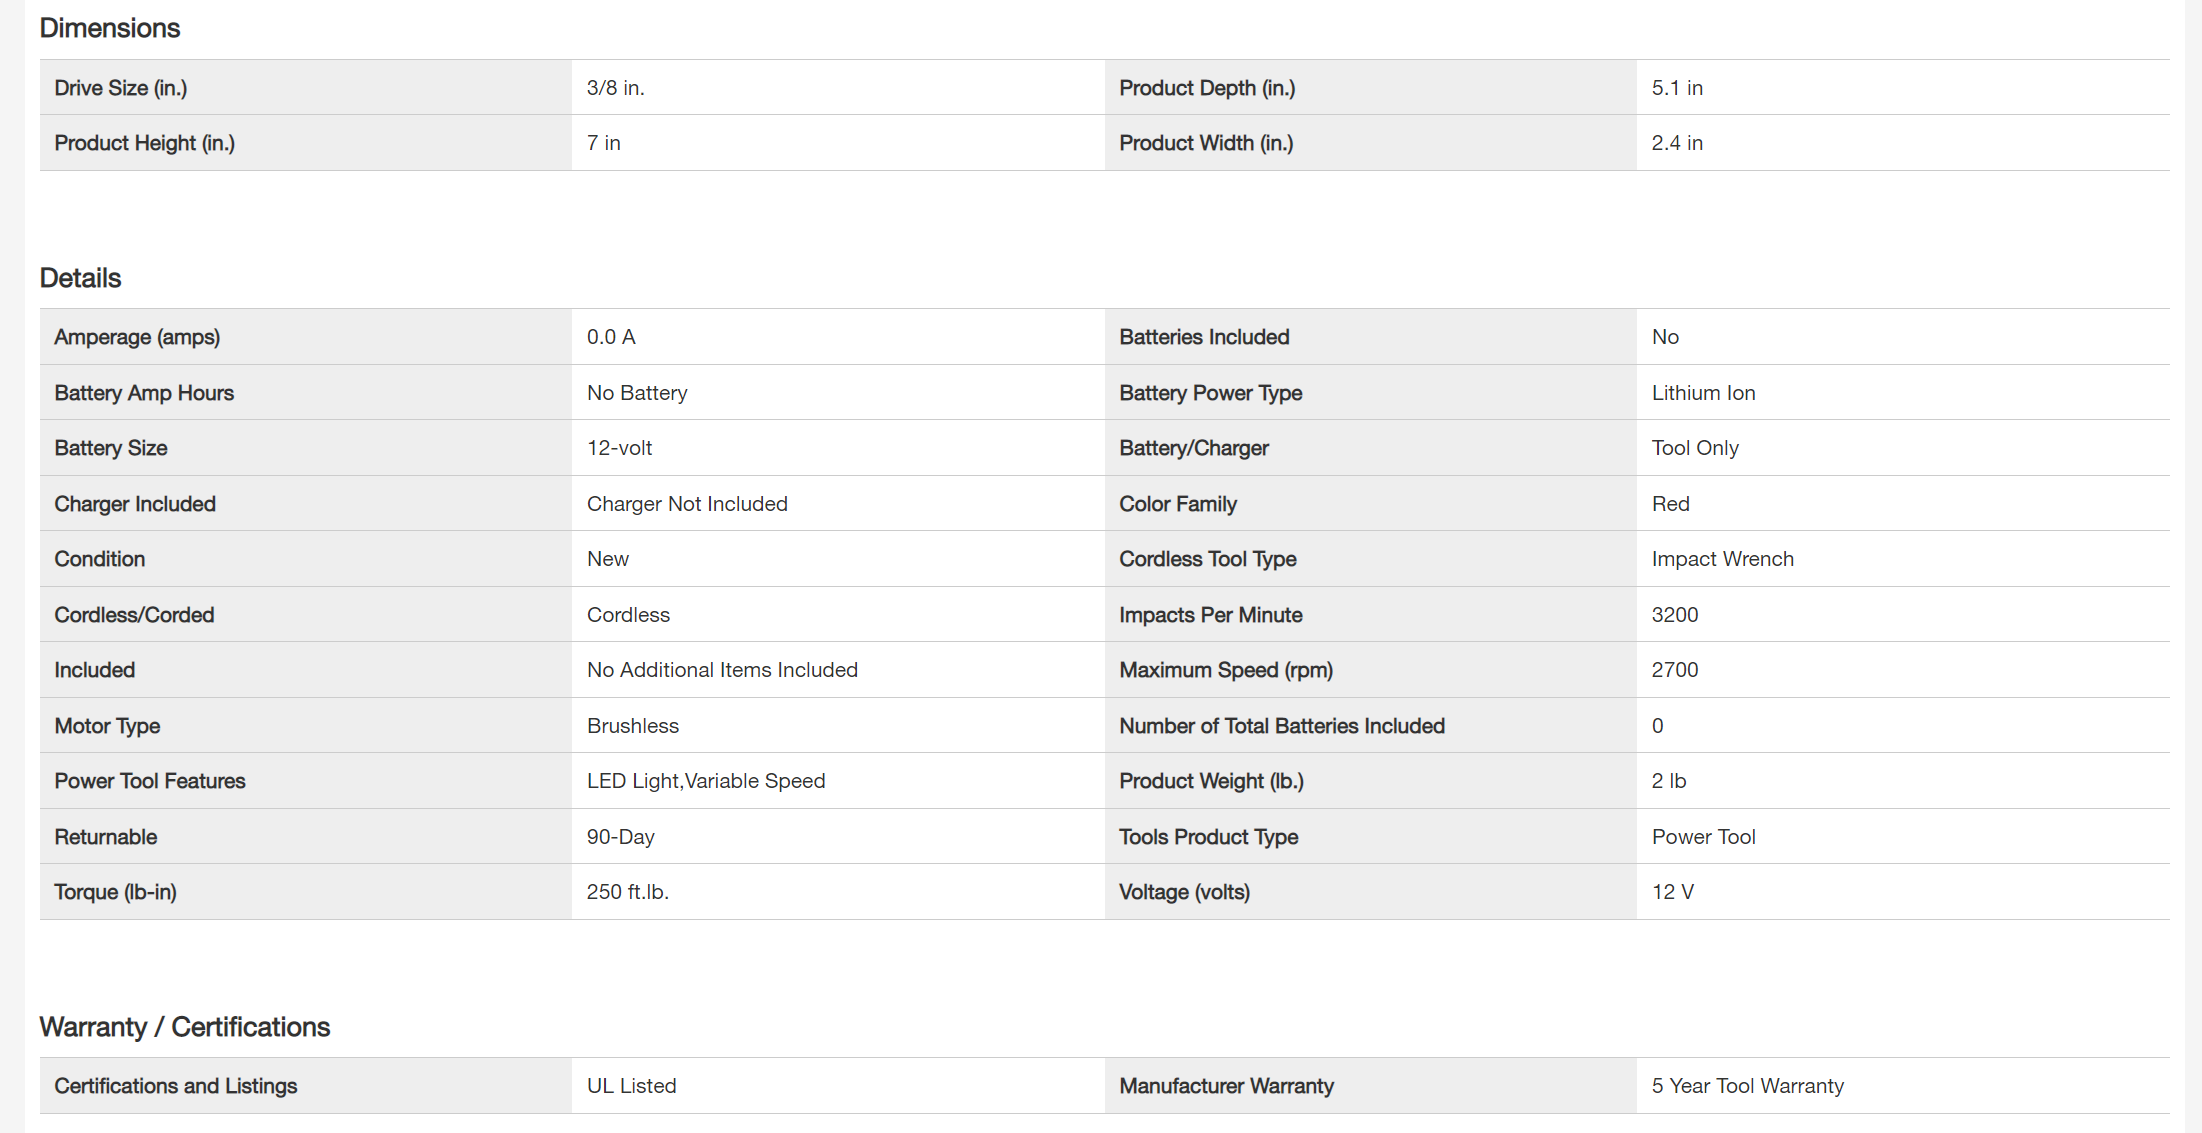Click the Impact Wrench tool type value
2202x1133 pixels.
1722,559
